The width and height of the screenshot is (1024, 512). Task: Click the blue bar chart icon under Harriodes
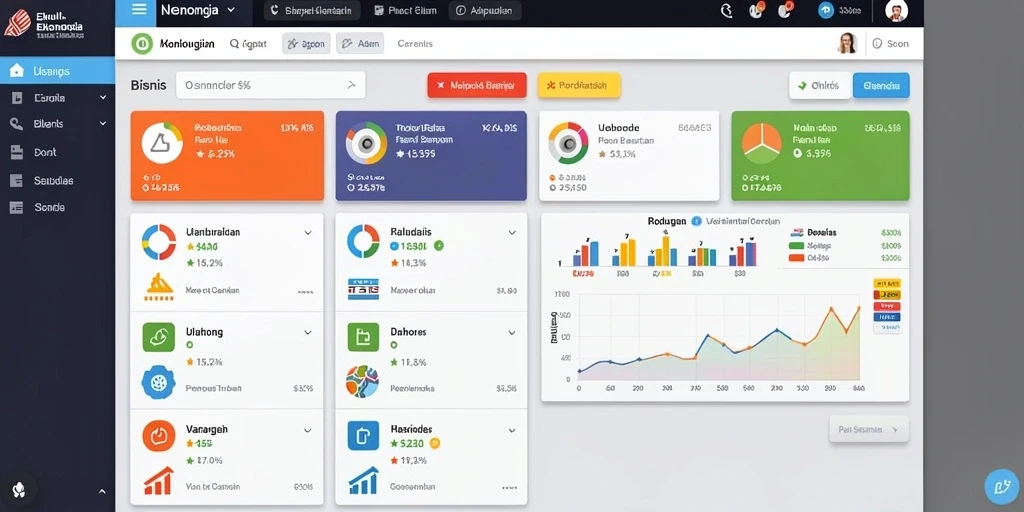tap(363, 481)
